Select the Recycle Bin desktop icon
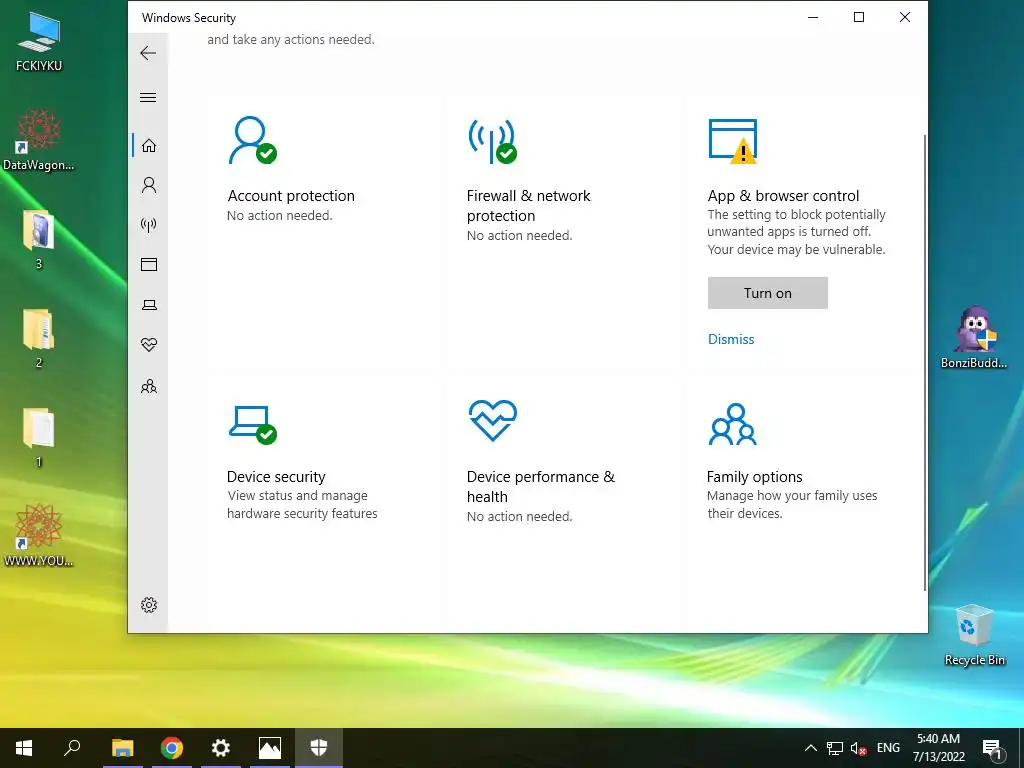1024x768 pixels. tap(974, 635)
